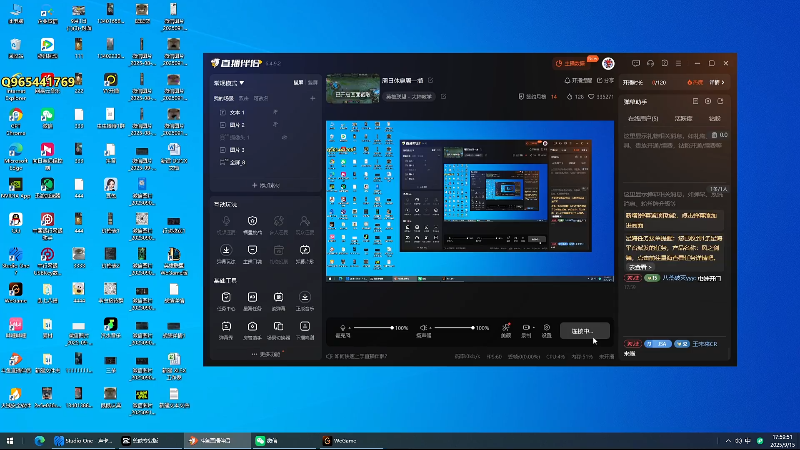
Task: Expand 更多功能 more functions
Action: pyautogui.click(x=266, y=354)
